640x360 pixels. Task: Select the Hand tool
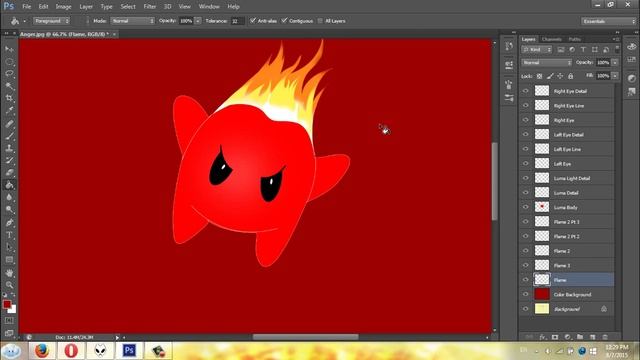(9, 273)
